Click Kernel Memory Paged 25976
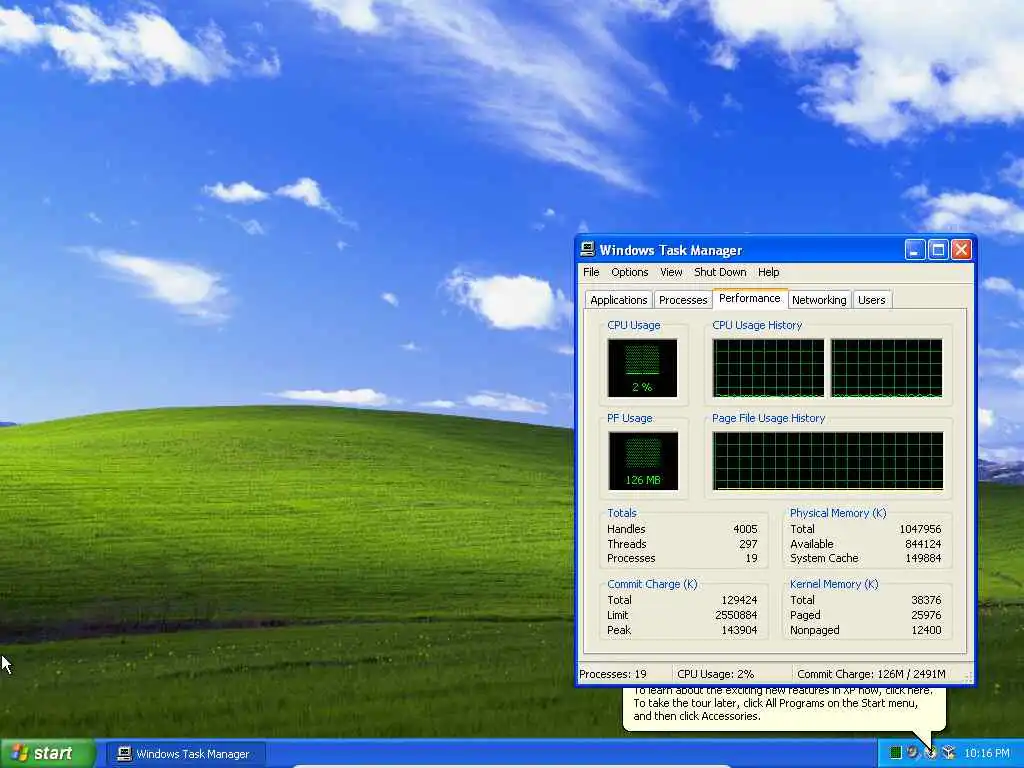The image size is (1024, 768). (x=926, y=615)
